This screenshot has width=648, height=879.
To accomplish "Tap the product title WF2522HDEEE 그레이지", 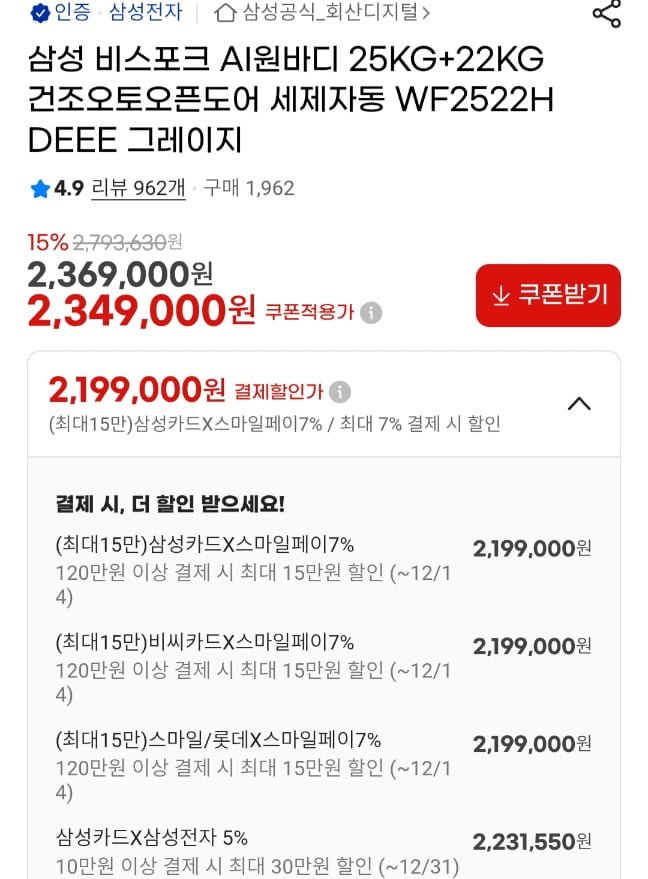I will click(291, 99).
